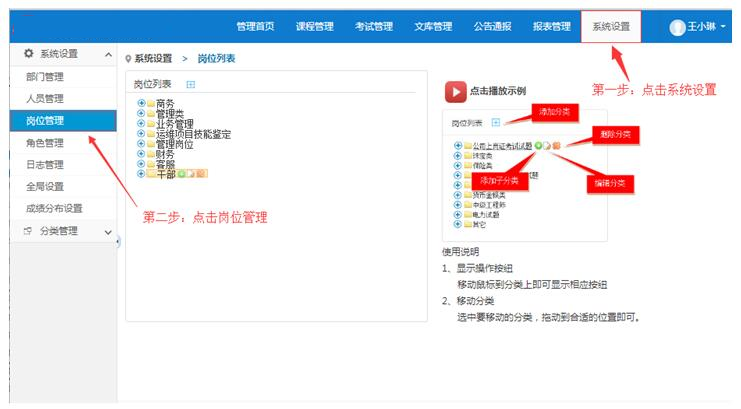Click the add category icon beside 岗位列表
Image resolution: width=741 pixels, height=409 pixels.
point(191,85)
